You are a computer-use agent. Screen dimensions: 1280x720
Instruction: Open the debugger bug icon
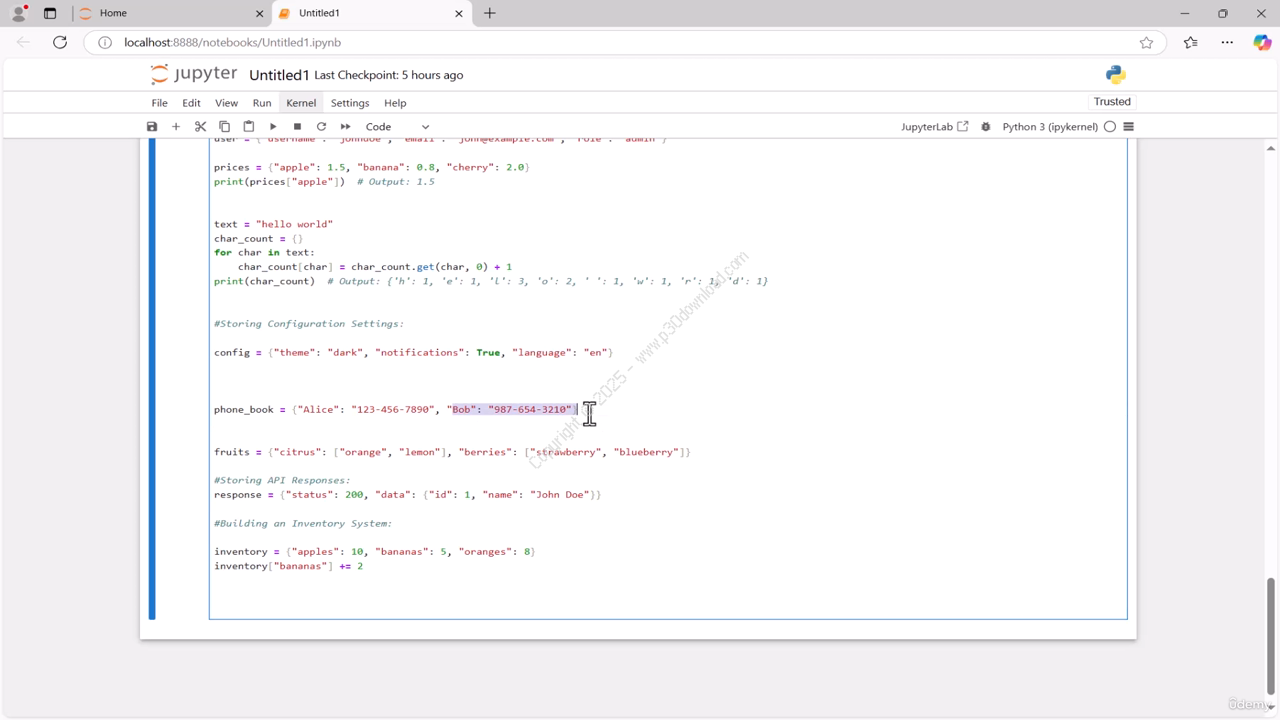(986, 127)
